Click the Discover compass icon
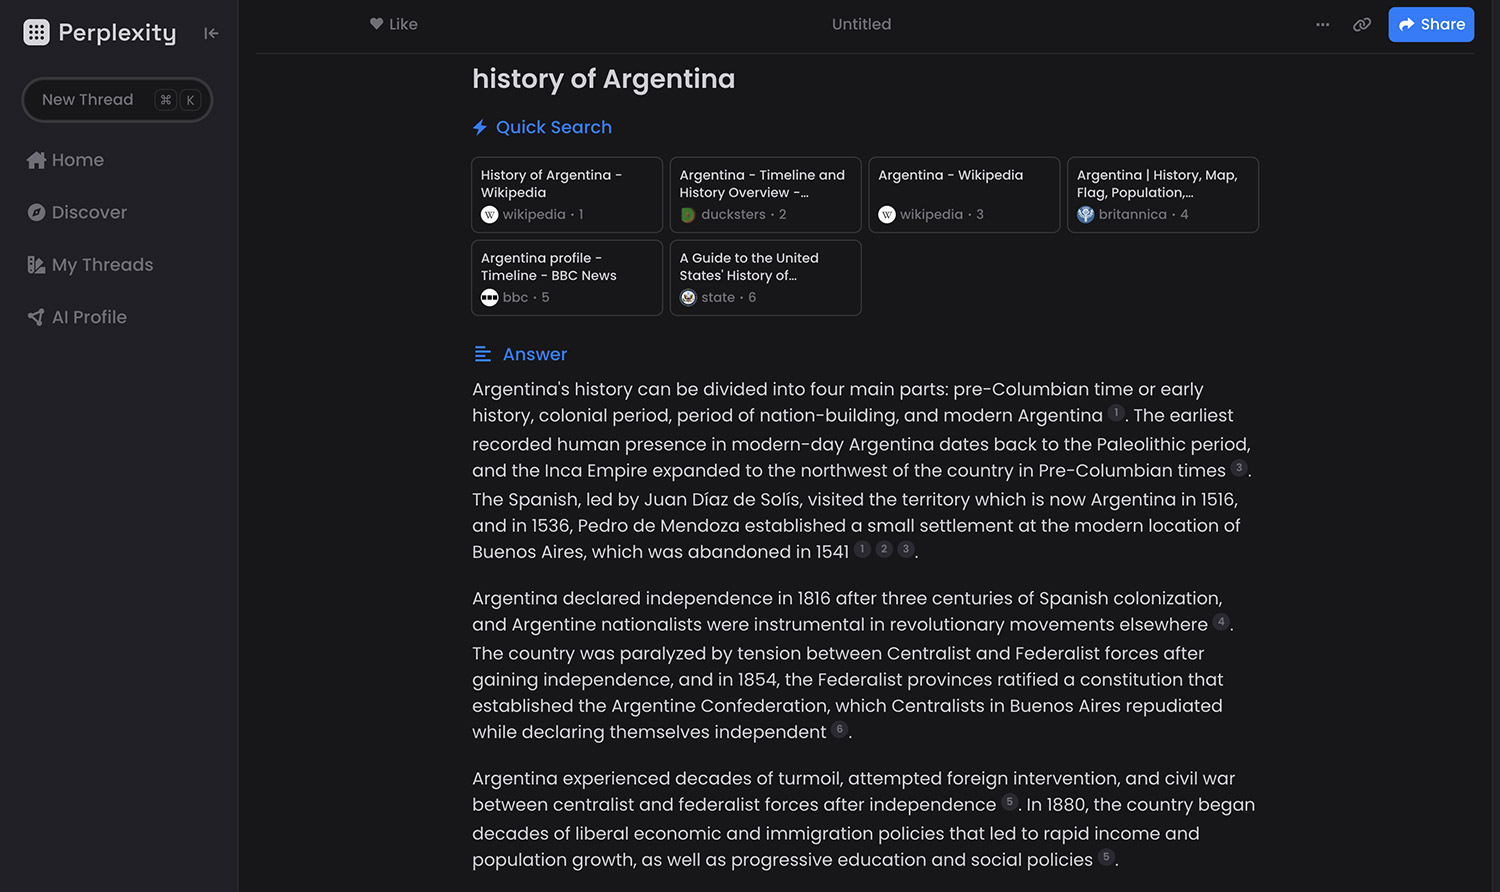The width and height of the screenshot is (1500, 892). tap(36, 212)
